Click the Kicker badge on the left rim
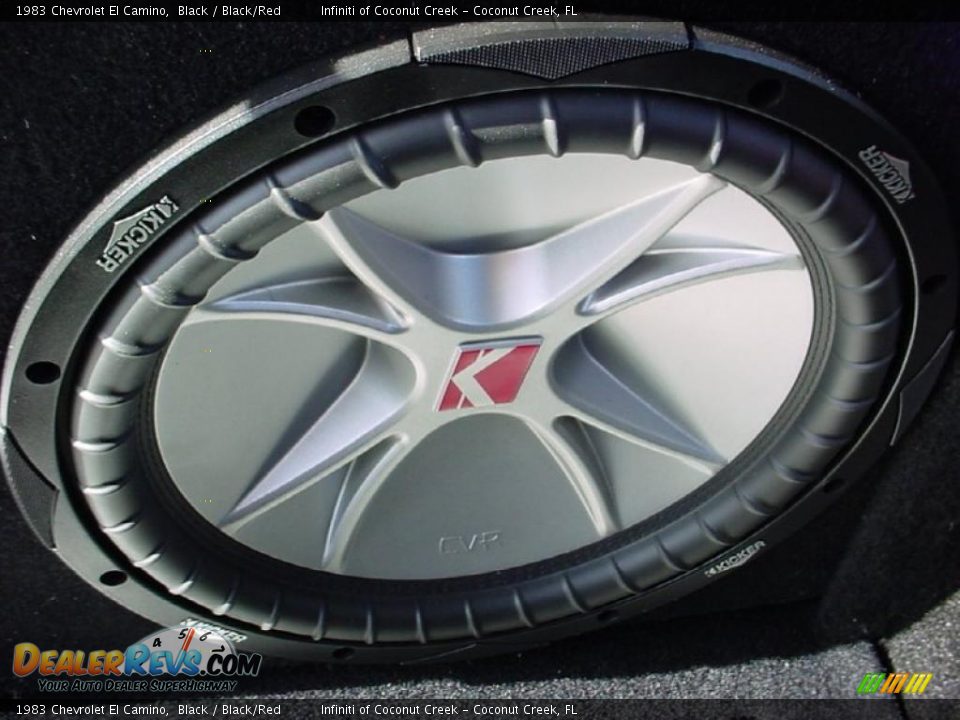 pos(137,233)
